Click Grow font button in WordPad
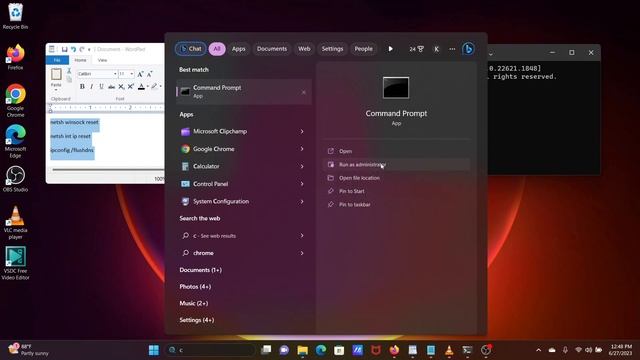Viewport: 640px width, 360px height. (140, 74)
